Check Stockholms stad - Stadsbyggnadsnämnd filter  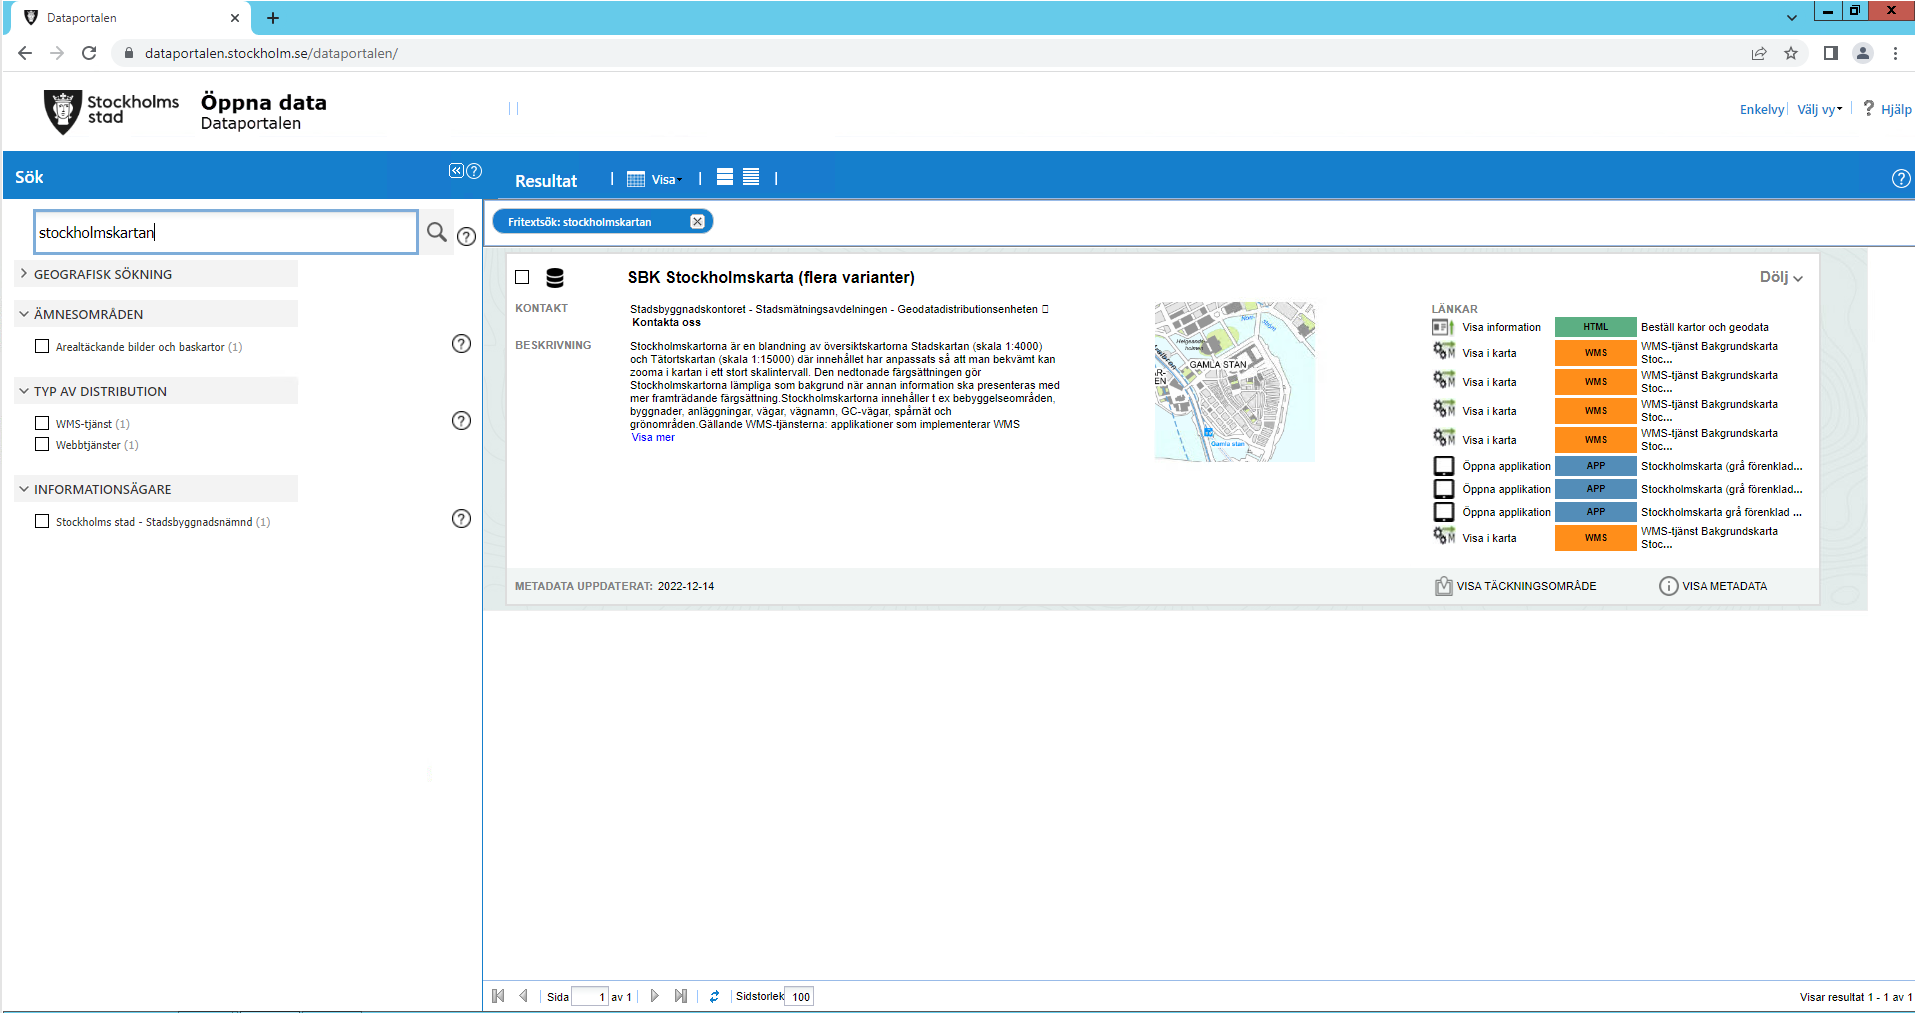(x=42, y=521)
